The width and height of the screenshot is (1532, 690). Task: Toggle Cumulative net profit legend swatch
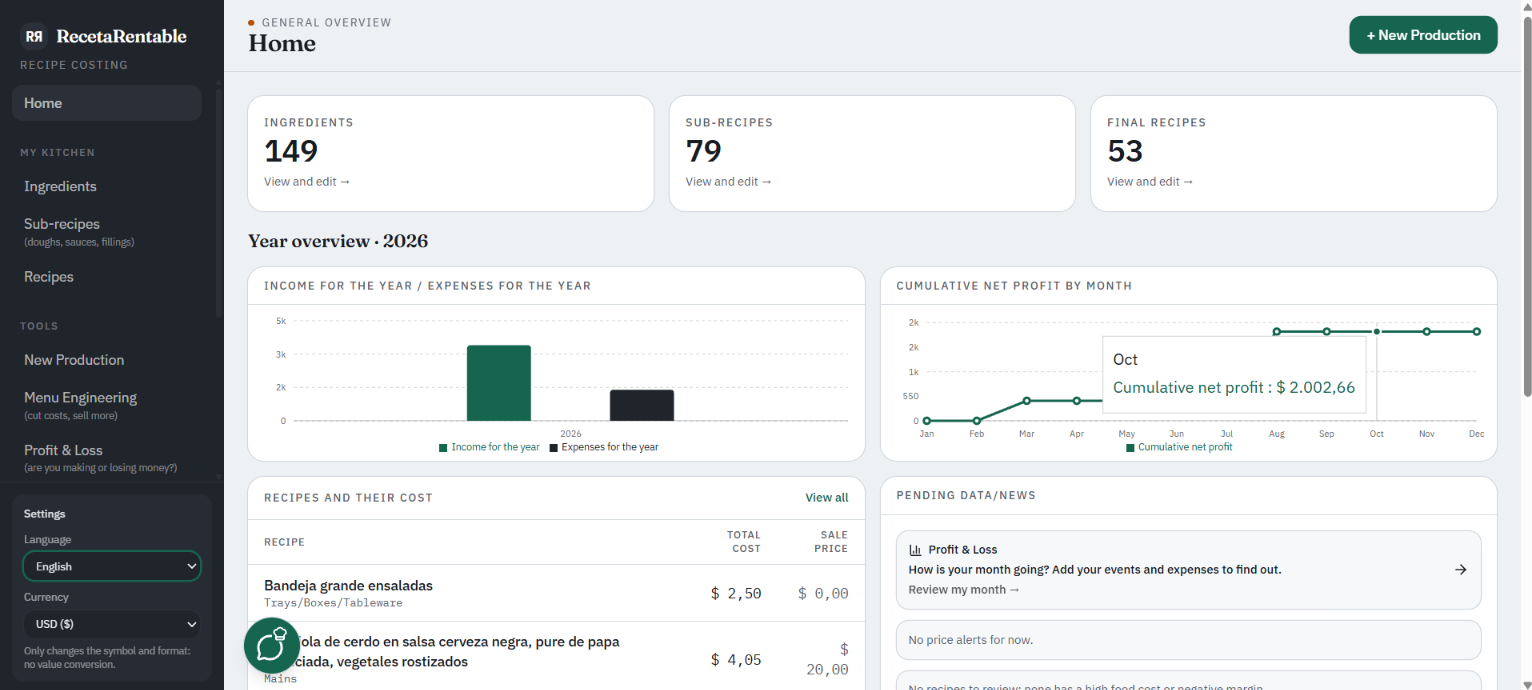click(x=1130, y=448)
